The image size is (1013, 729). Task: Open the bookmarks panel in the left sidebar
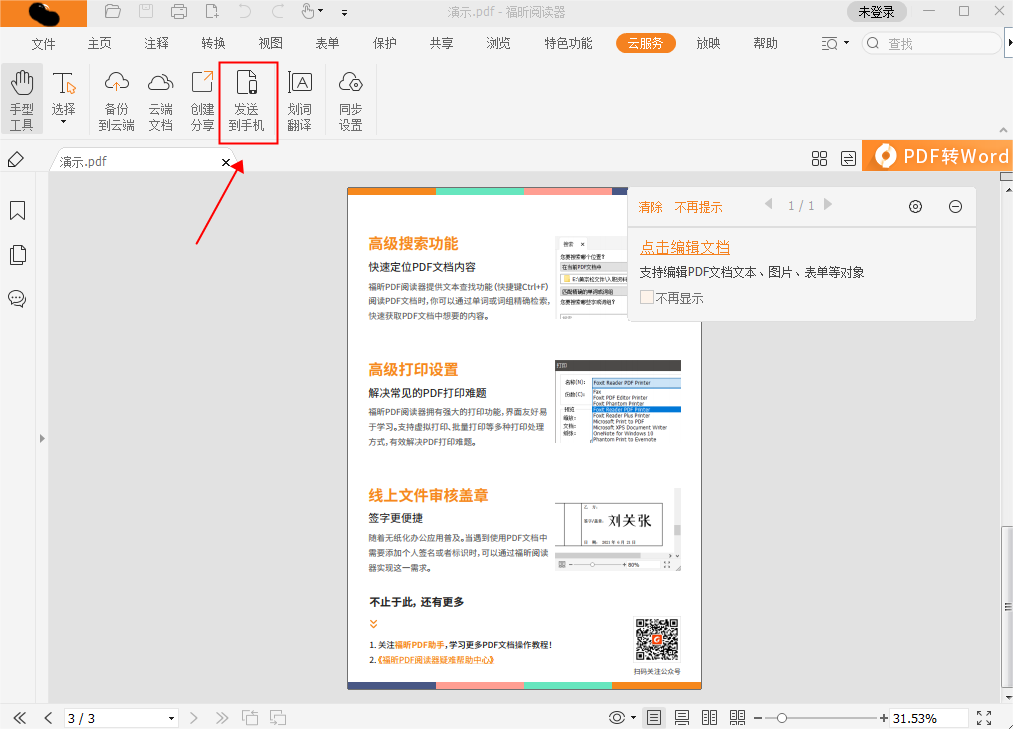point(16,211)
